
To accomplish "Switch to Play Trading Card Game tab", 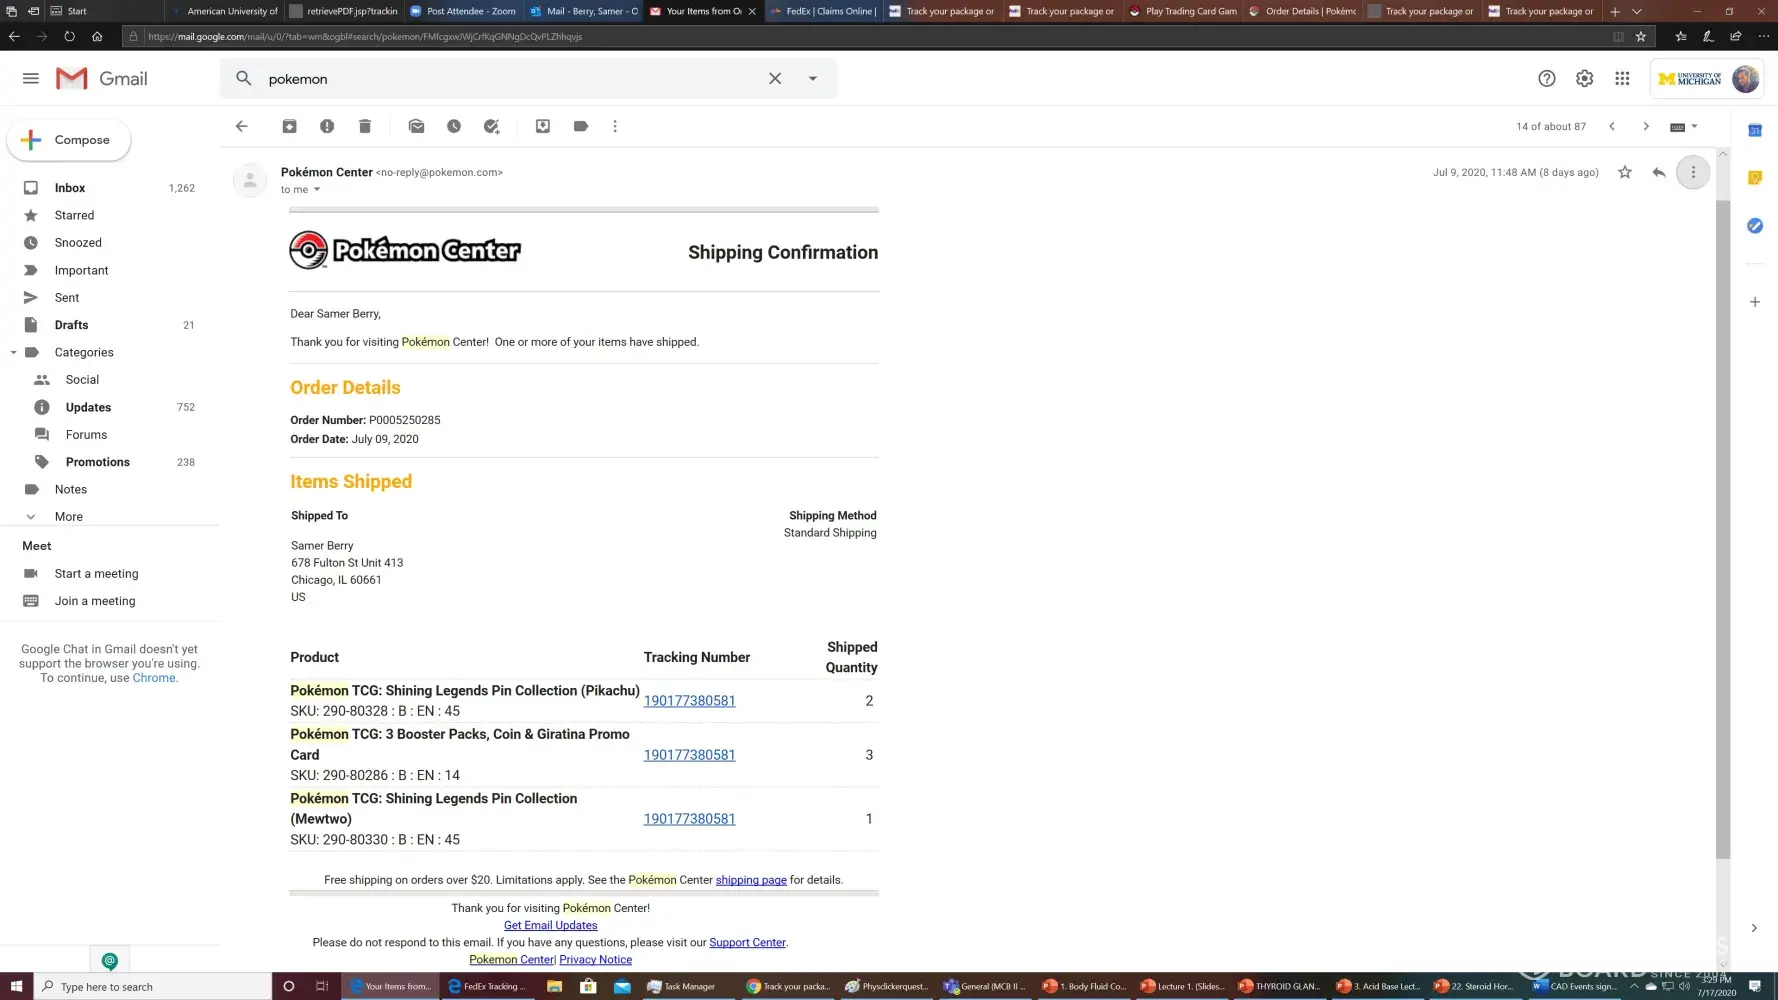I will [1183, 11].
